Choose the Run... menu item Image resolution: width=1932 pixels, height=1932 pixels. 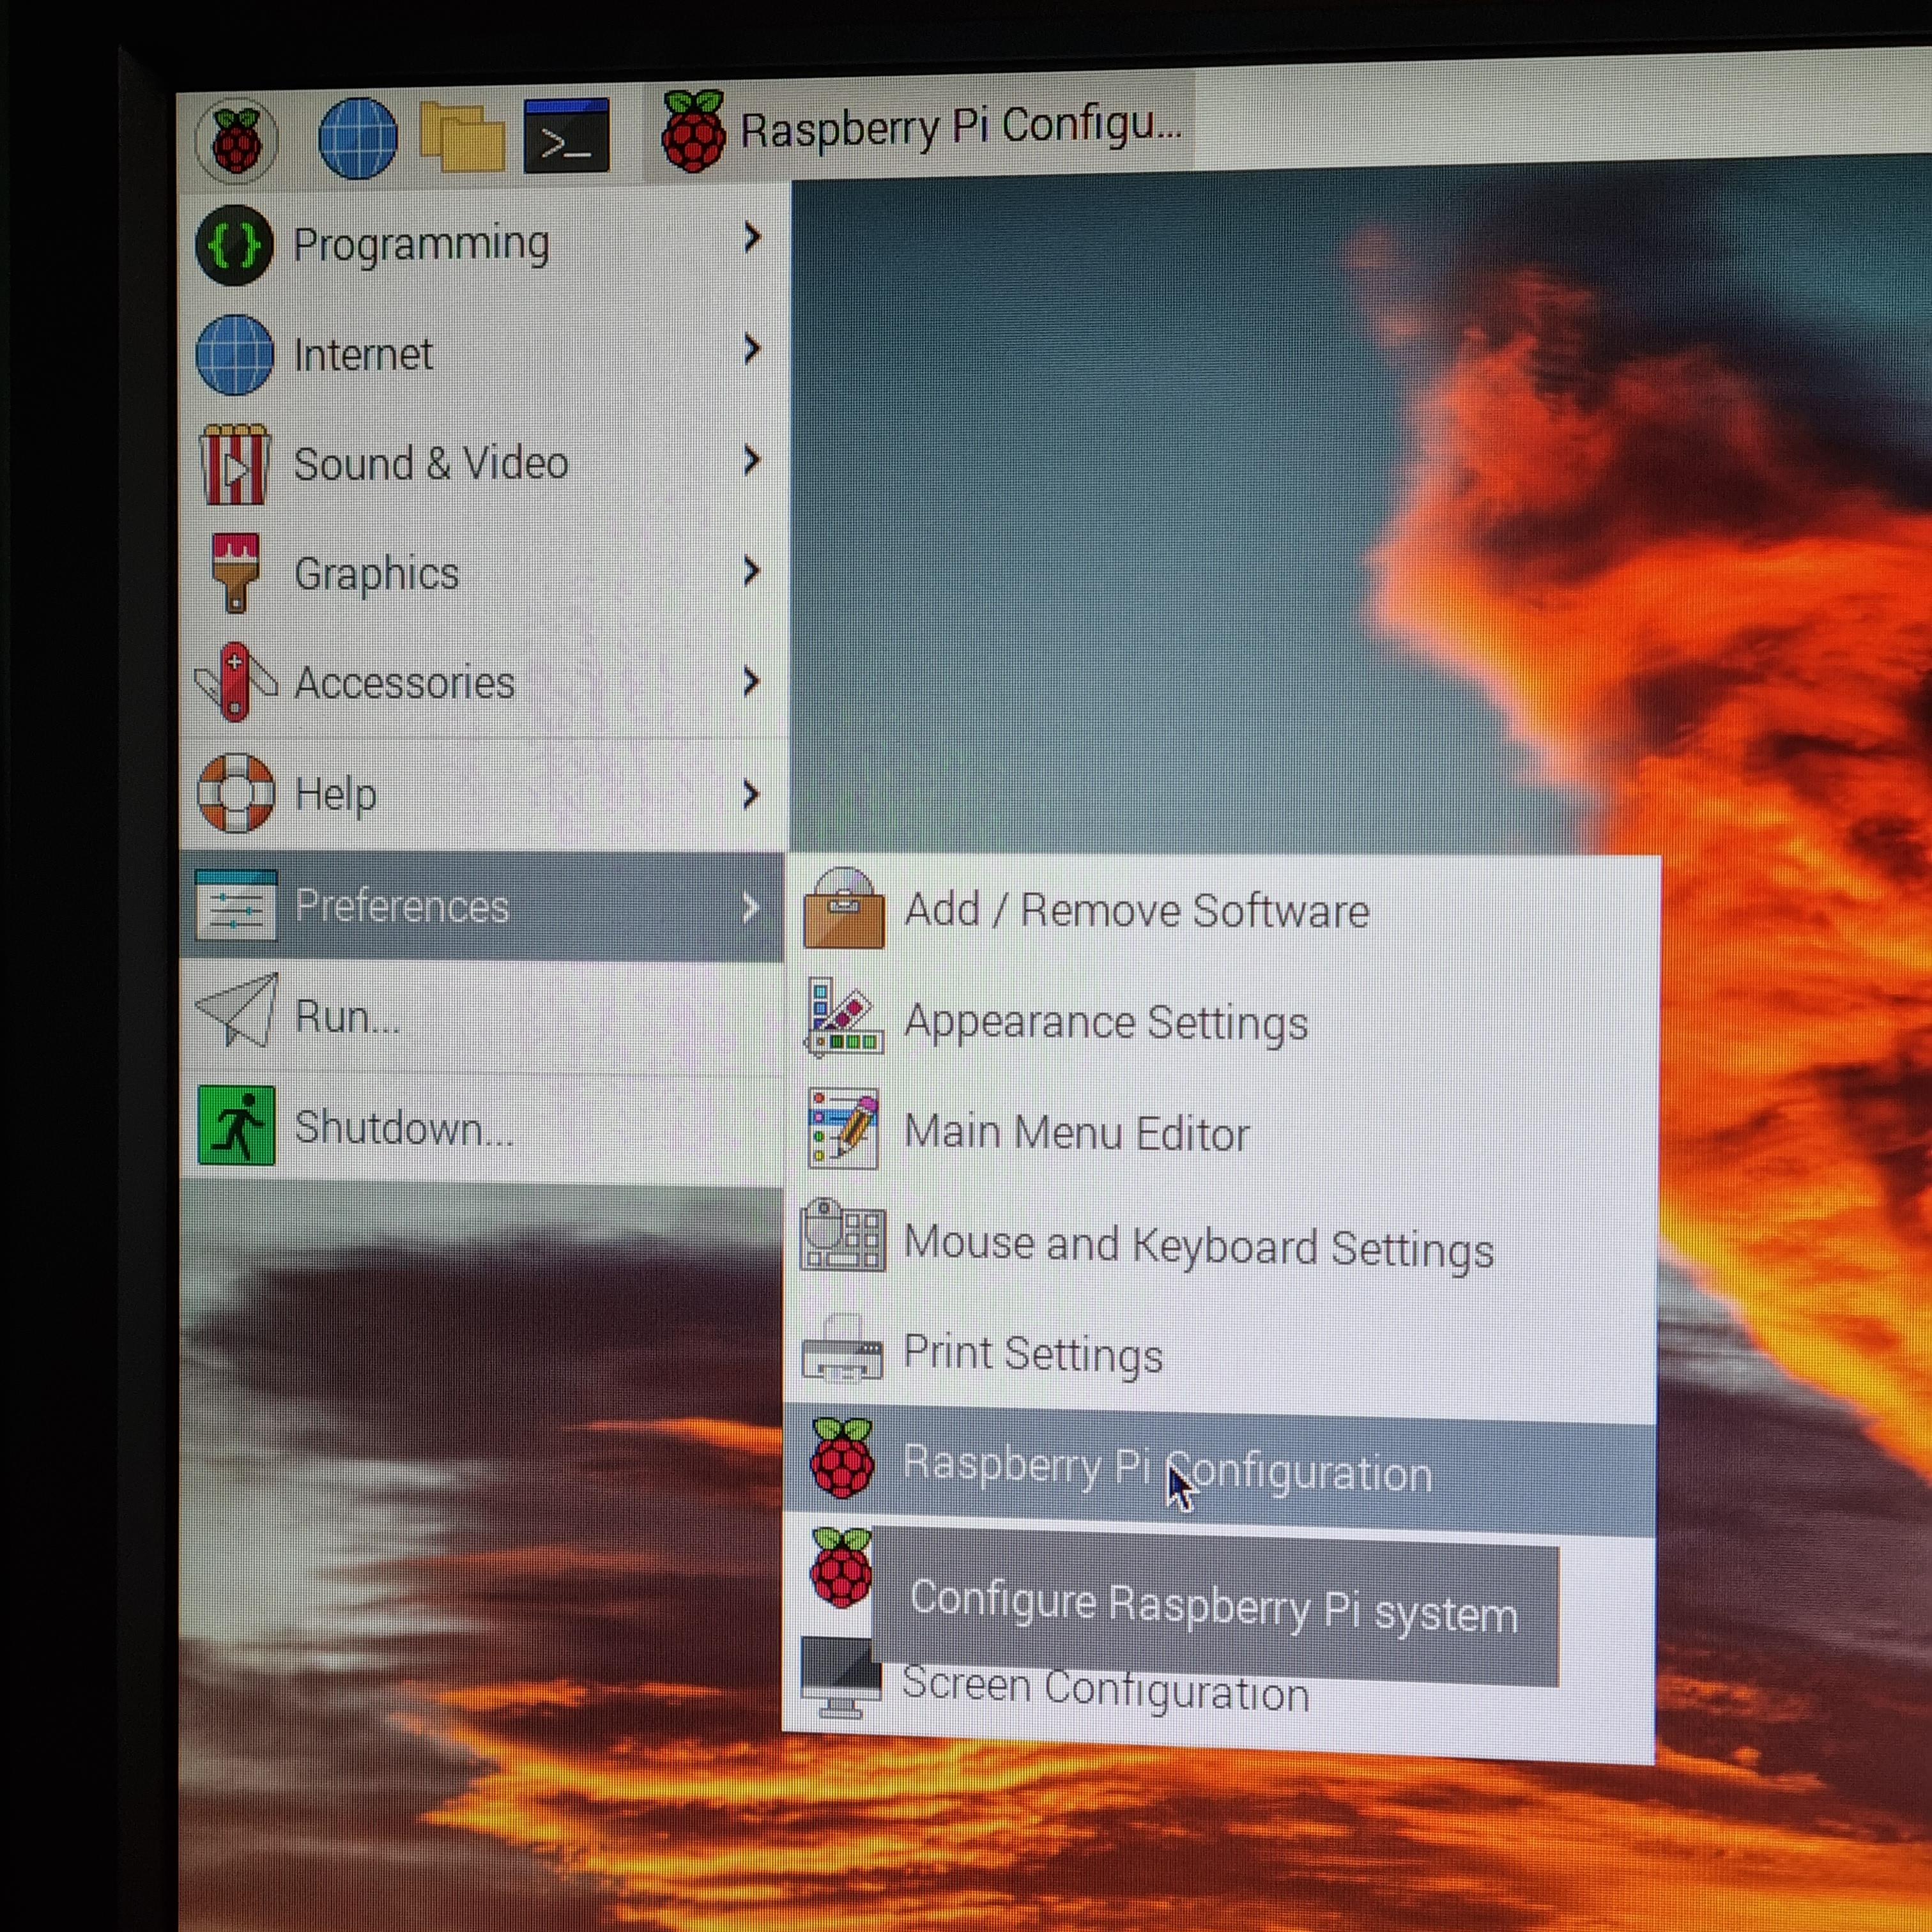(346, 1016)
